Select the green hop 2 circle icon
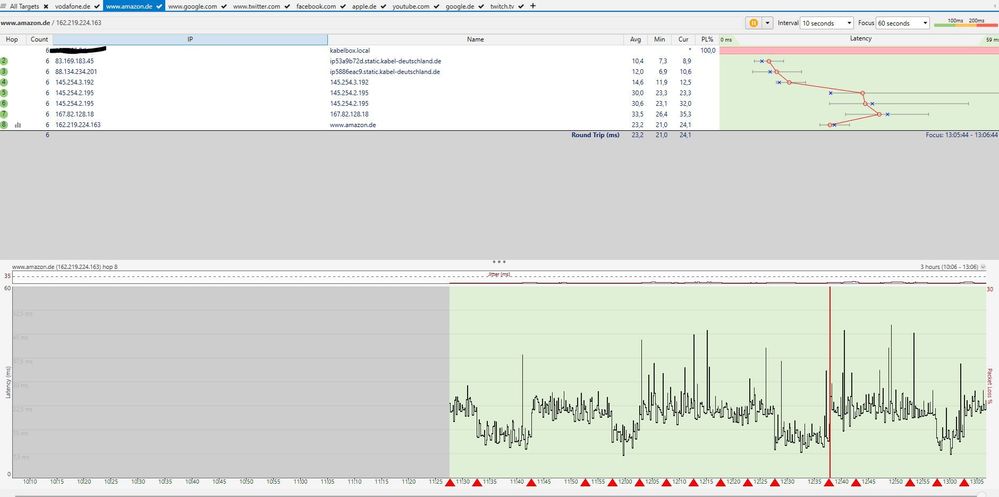999x497 pixels. tap(5, 61)
